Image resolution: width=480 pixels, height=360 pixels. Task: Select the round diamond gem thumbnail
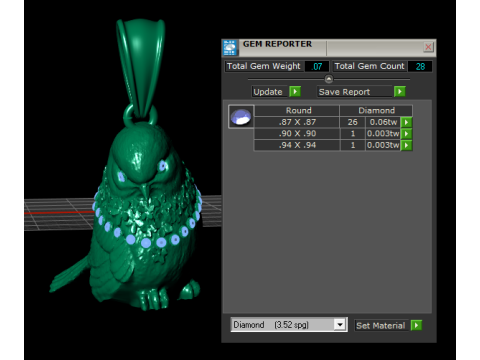coord(241,117)
